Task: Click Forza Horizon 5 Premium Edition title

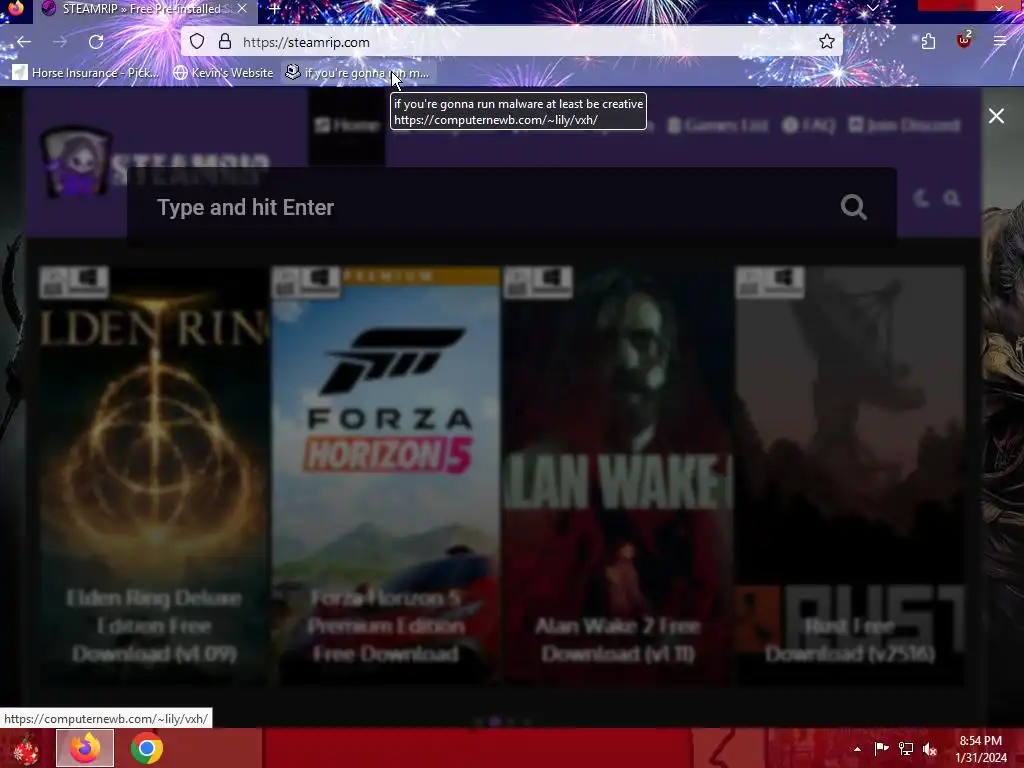Action: 386,626
